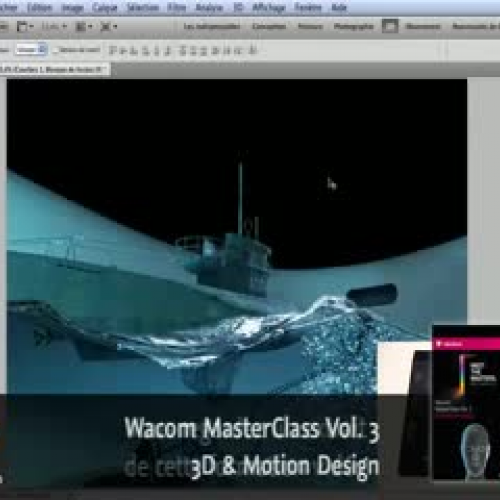This screenshot has width=500, height=500.
Task: Open the auto-select type combo box
Action: pyautogui.click(x=31, y=50)
